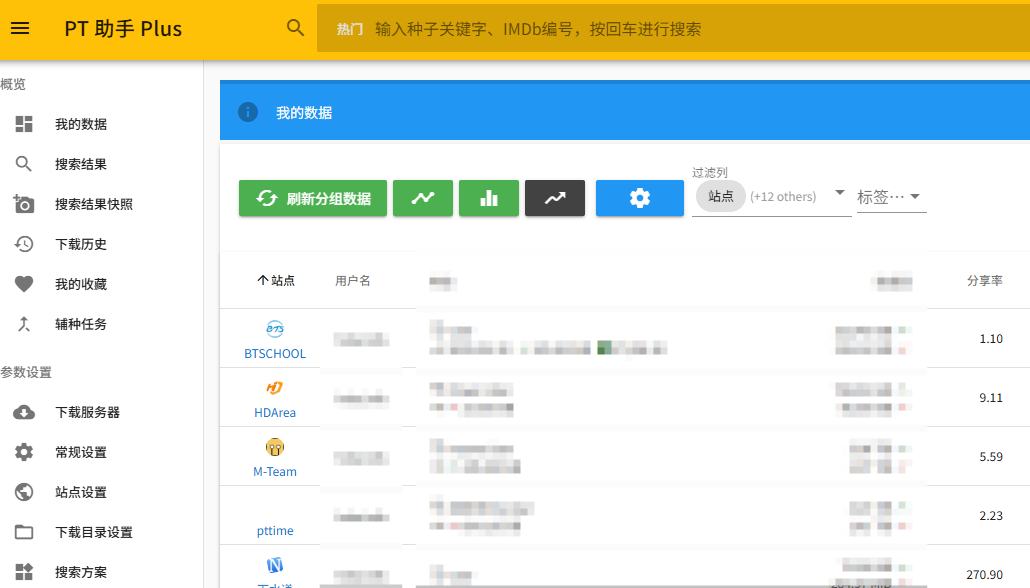Click the info icon beside 我的数据 header
This screenshot has height=588, width=1030.
[x=248, y=112]
